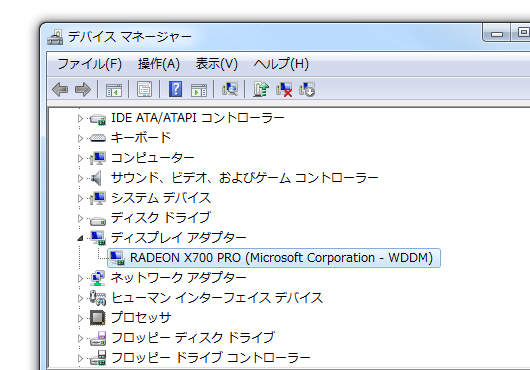The height and width of the screenshot is (370, 530).
Task: Click the Disable device down-arrow icon
Action: pyautogui.click(x=307, y=90)
